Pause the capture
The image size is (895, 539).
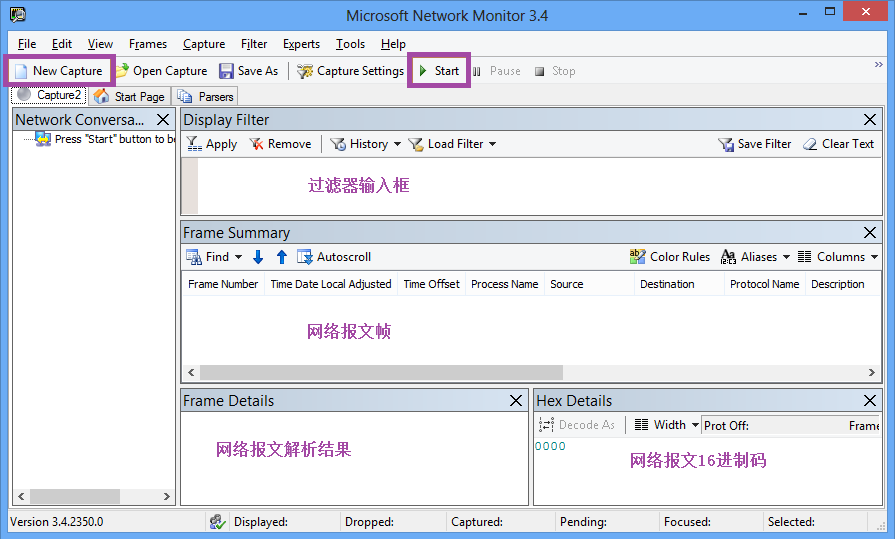[497, 71]
